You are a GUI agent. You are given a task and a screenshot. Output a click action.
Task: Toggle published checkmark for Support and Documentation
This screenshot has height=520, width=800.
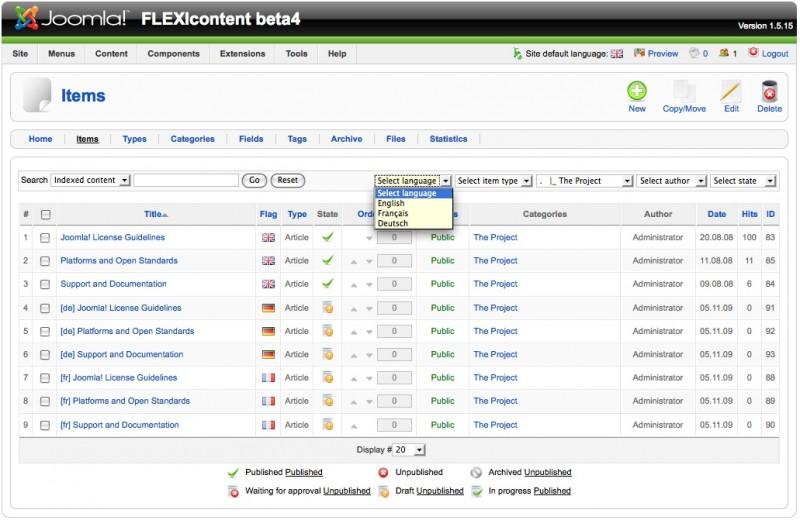328,284
